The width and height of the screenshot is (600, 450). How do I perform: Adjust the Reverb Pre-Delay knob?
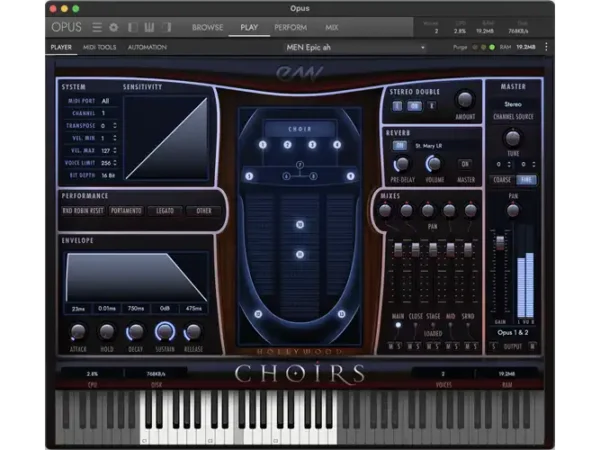[401, 164]
